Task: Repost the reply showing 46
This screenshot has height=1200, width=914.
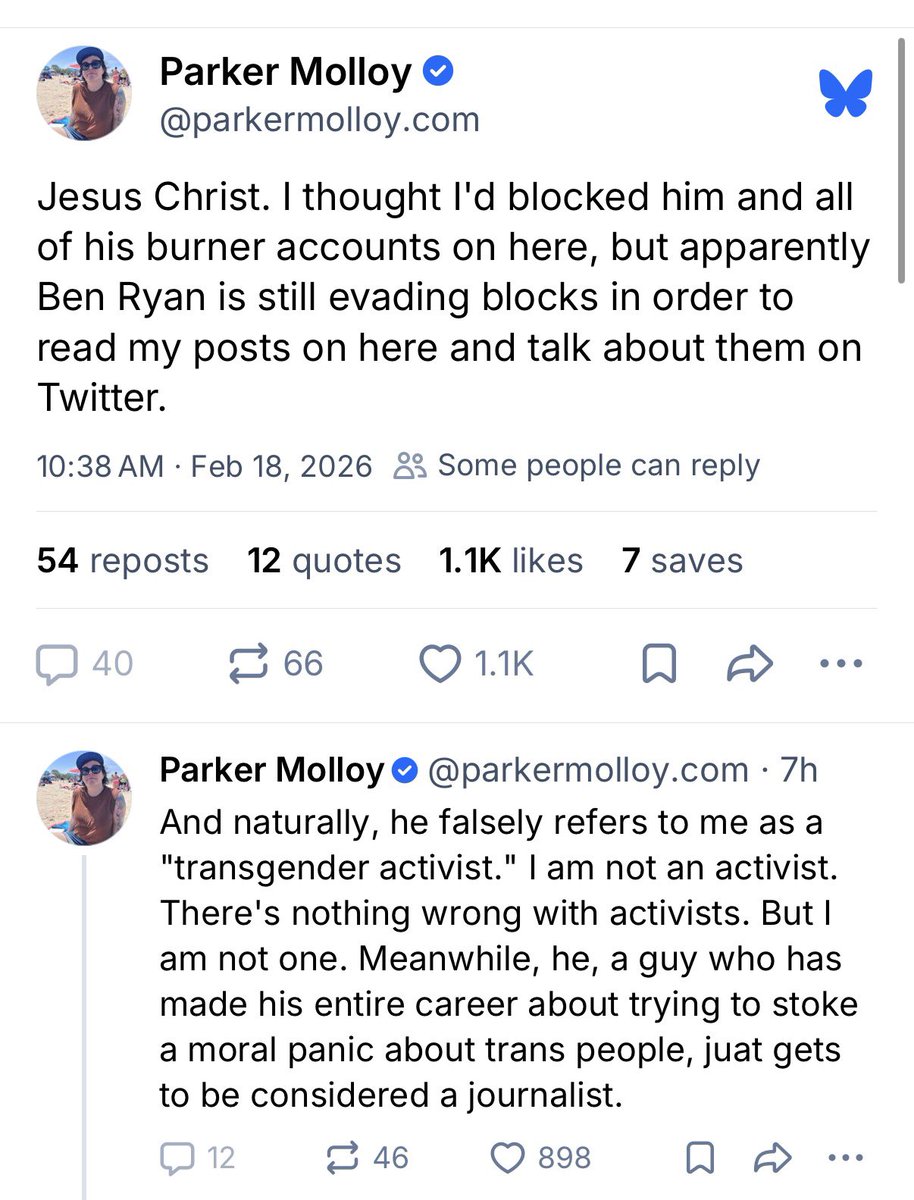Action: click(x=344, y=1157)
